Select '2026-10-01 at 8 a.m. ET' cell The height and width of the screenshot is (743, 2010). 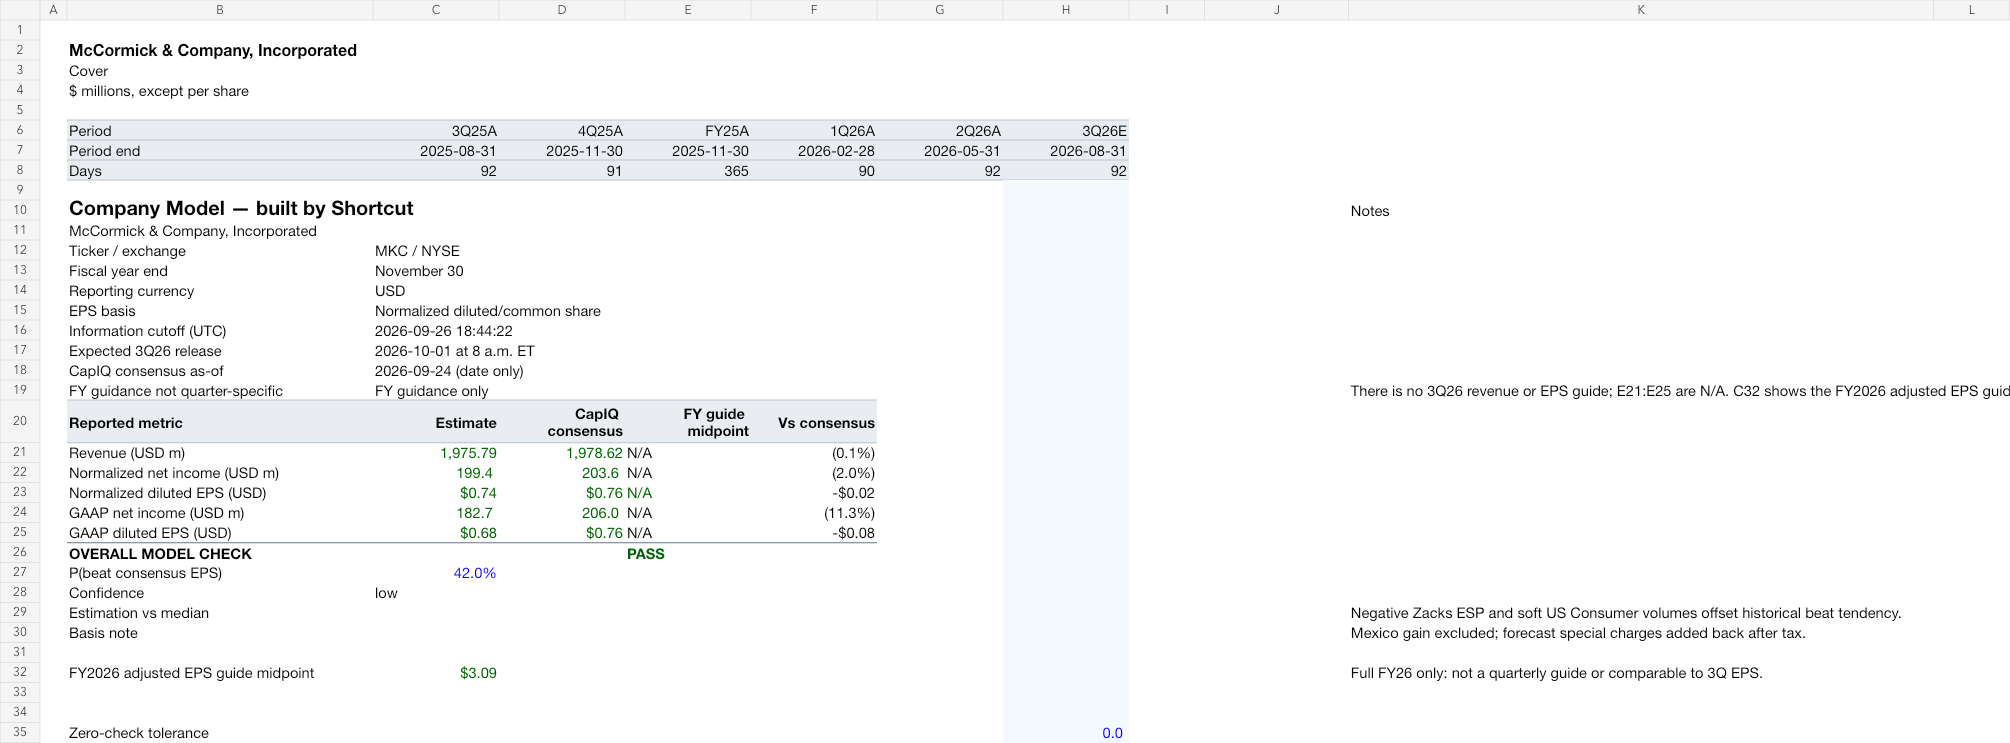coord(455,351)
